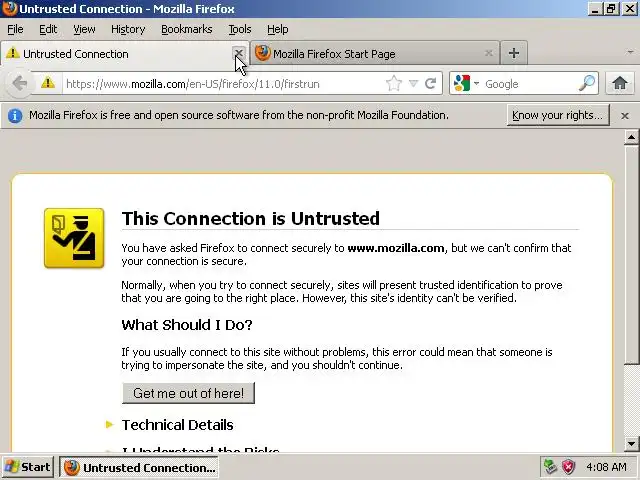Open the Edit menu
The width and height of the screenshot is (640, 480).
tap(48, 29)
